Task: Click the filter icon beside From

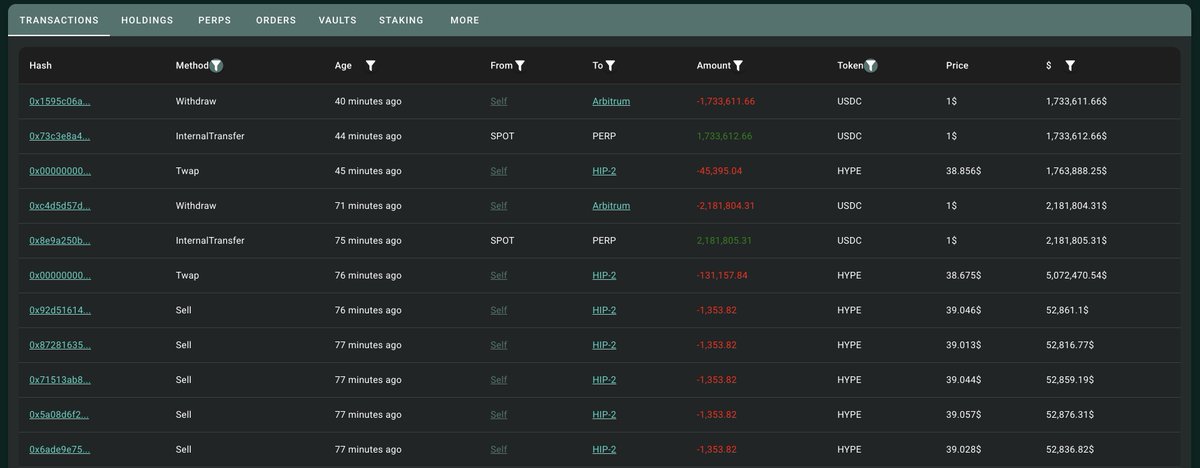Action: click(x=520, y=66)
